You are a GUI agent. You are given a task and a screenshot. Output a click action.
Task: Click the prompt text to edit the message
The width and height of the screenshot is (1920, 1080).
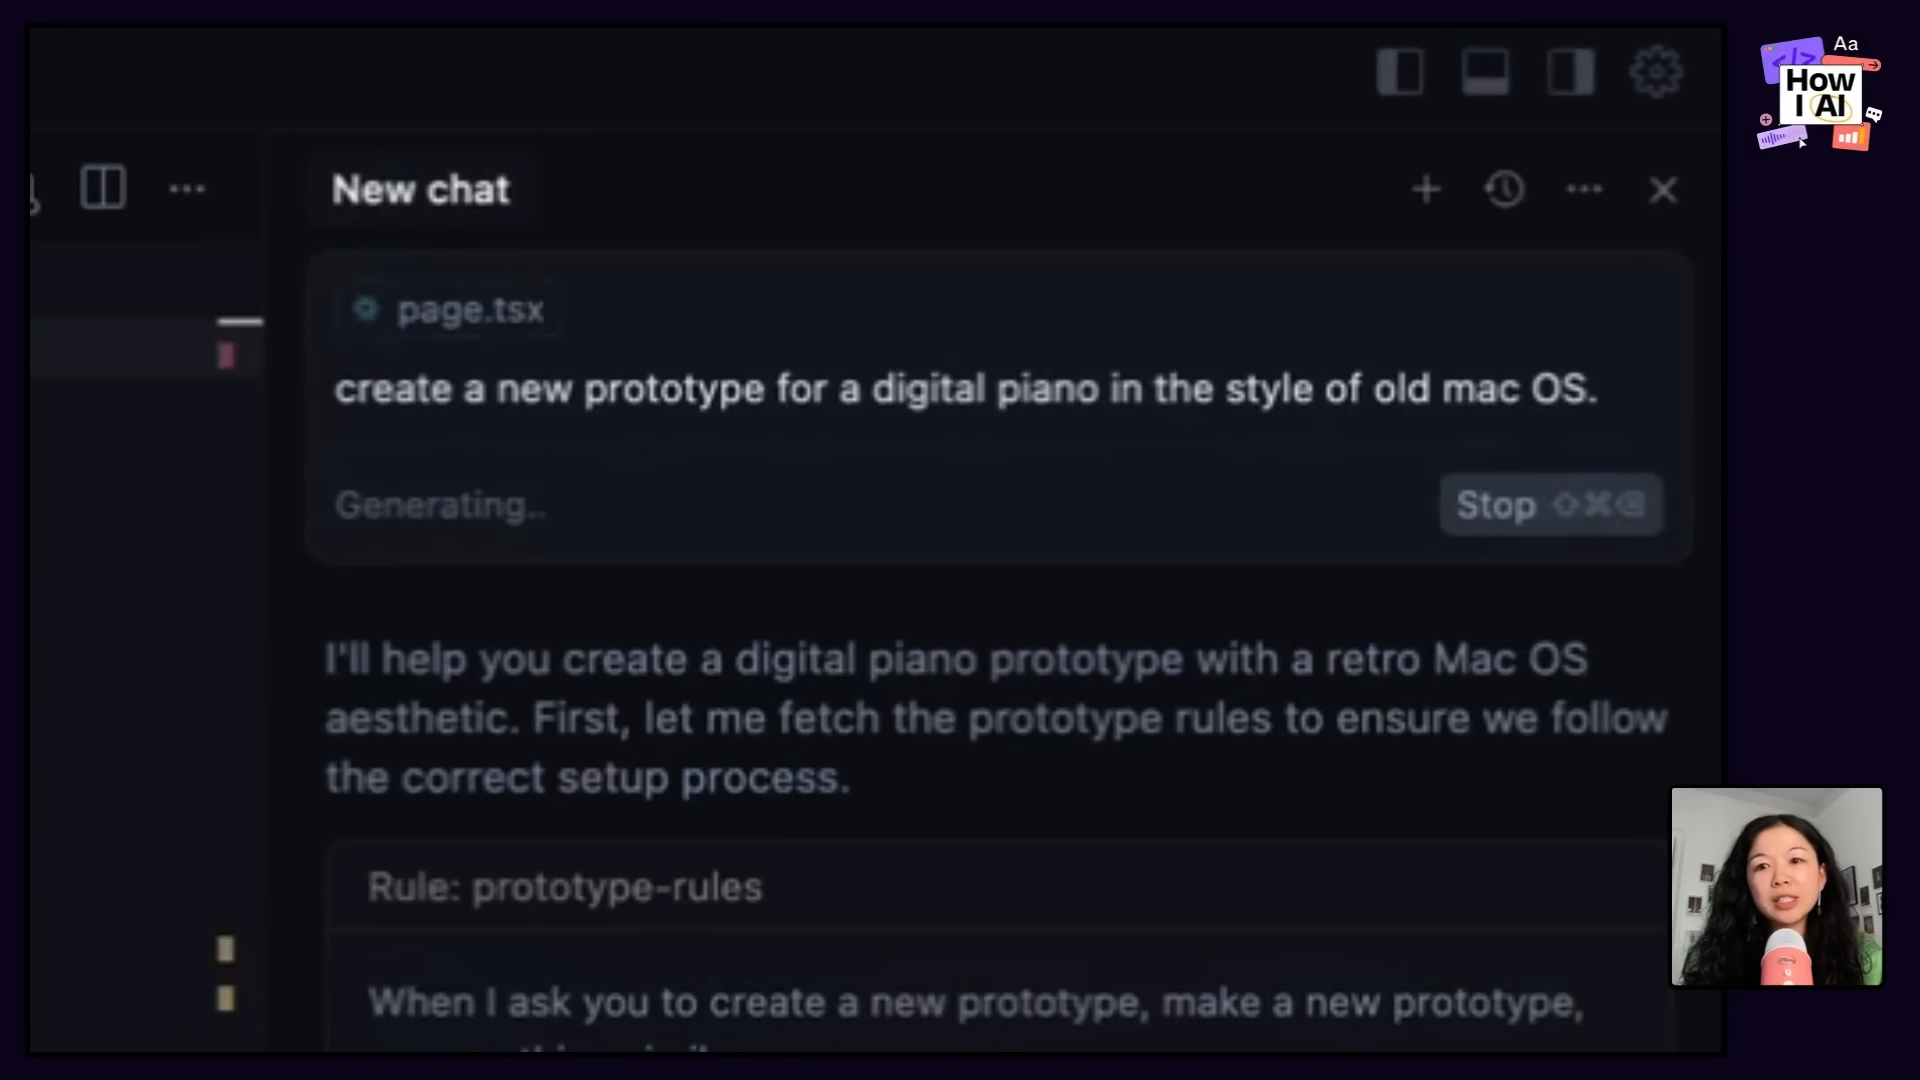click(x=965, y=390)
